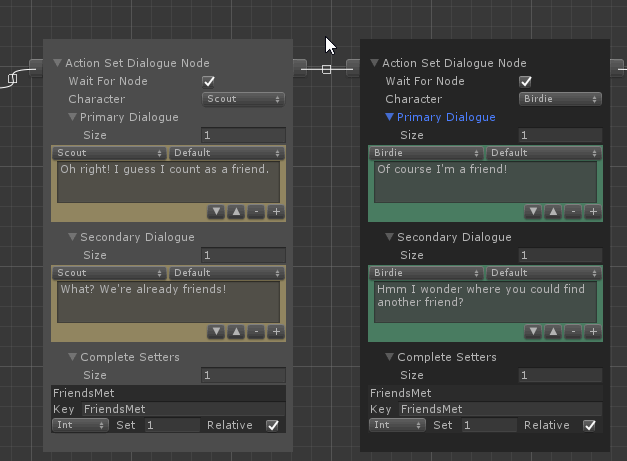Add entry after Birdie's secondary dialogue
The image size is (627, 461).
pos(593,331)
